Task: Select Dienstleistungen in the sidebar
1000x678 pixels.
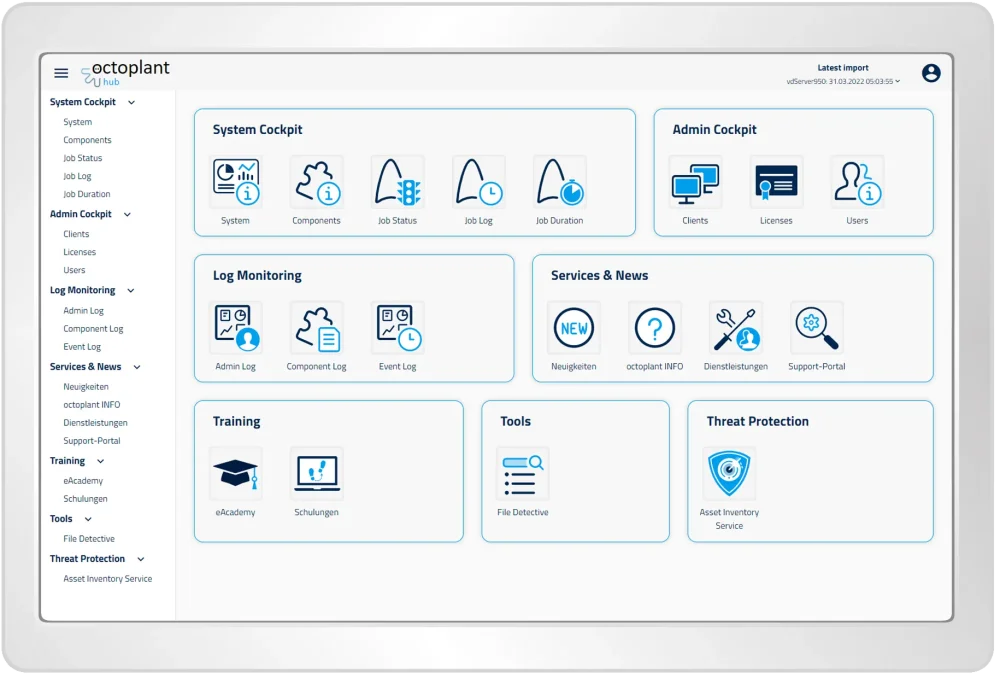Action: [96, 423]
